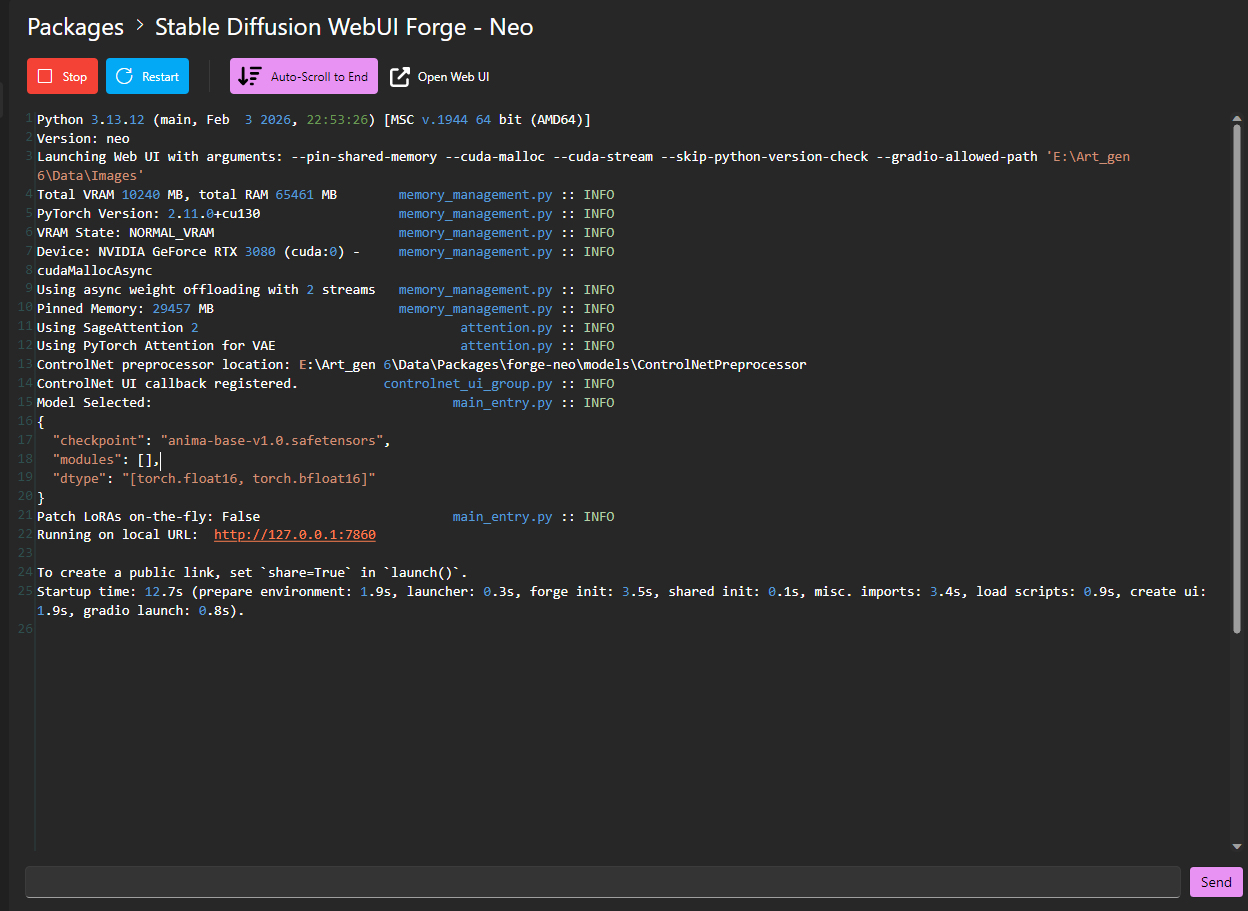1248x911 pixels.
Task: Click the Restart circular arrow icon
Action: [x=124, y=76]
